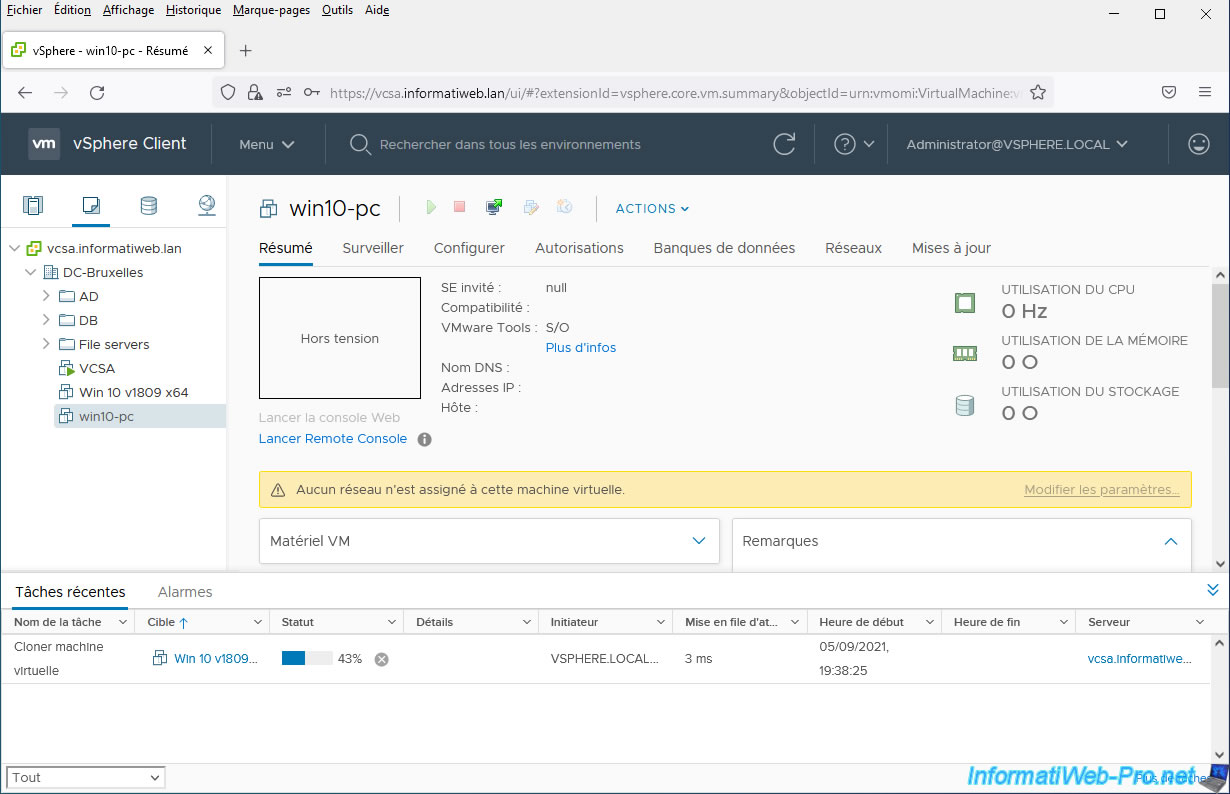Switch to the Surveiller tab

click(373, 248)
